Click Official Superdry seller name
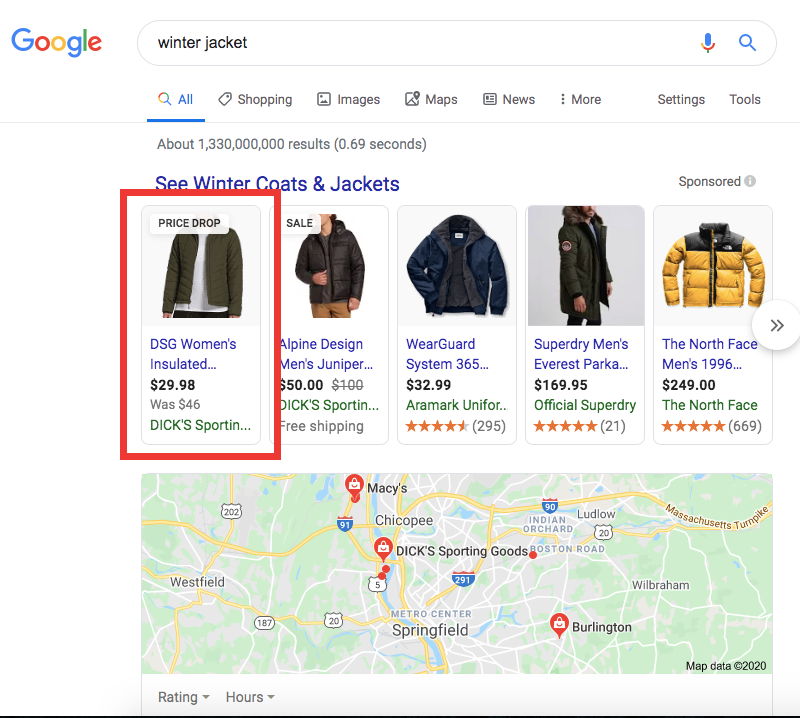 (585, 405)
